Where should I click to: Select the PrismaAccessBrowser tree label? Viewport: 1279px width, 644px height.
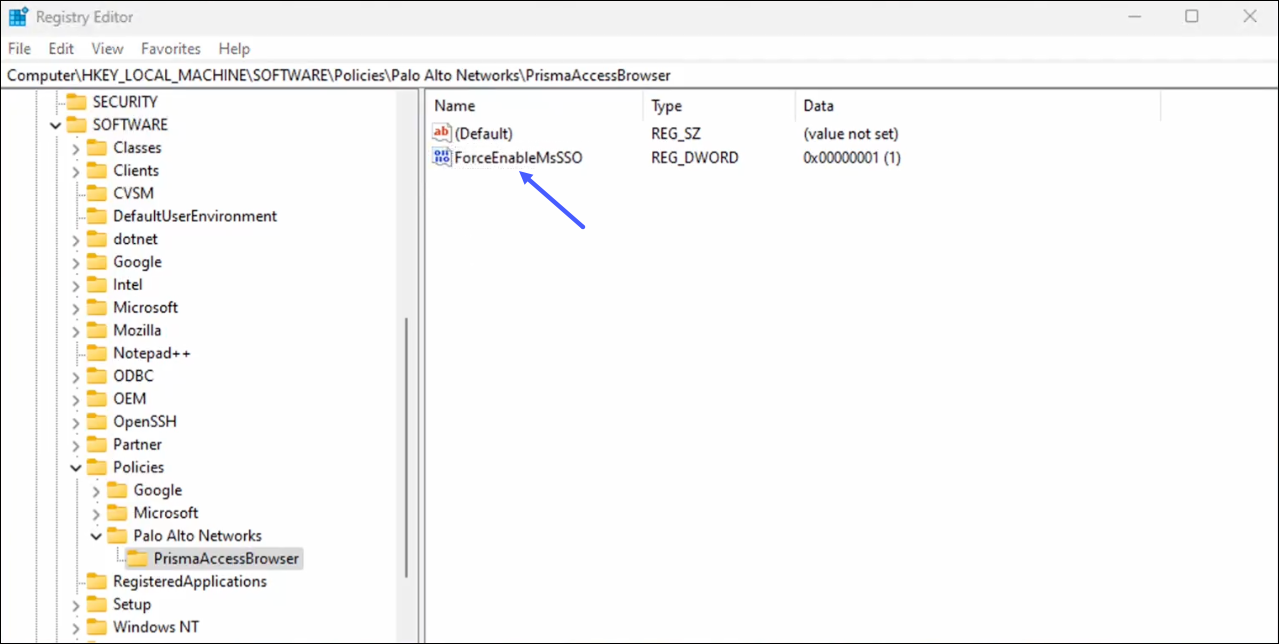(226, 559)
